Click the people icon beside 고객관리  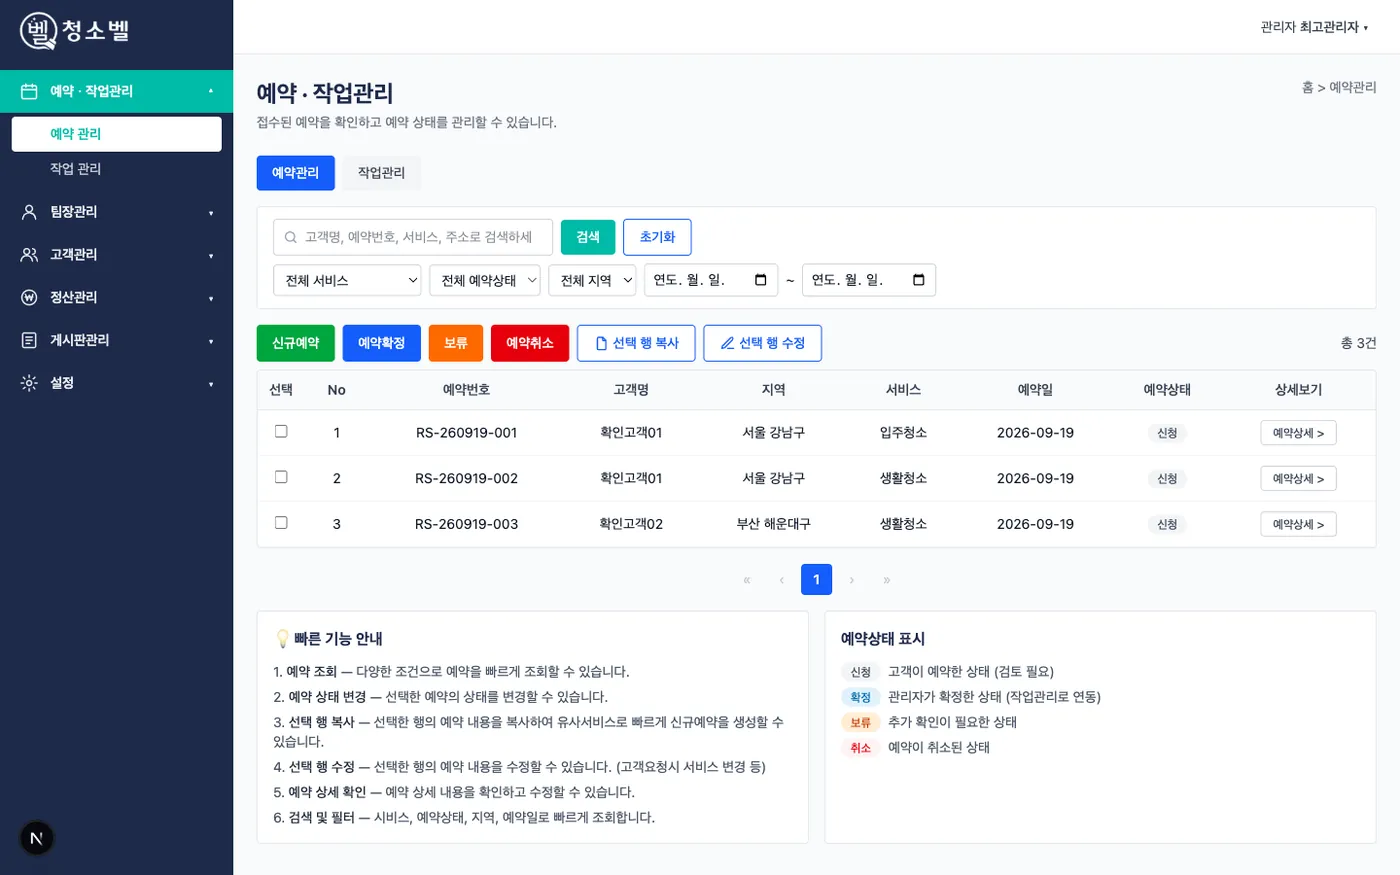(29, 255)
